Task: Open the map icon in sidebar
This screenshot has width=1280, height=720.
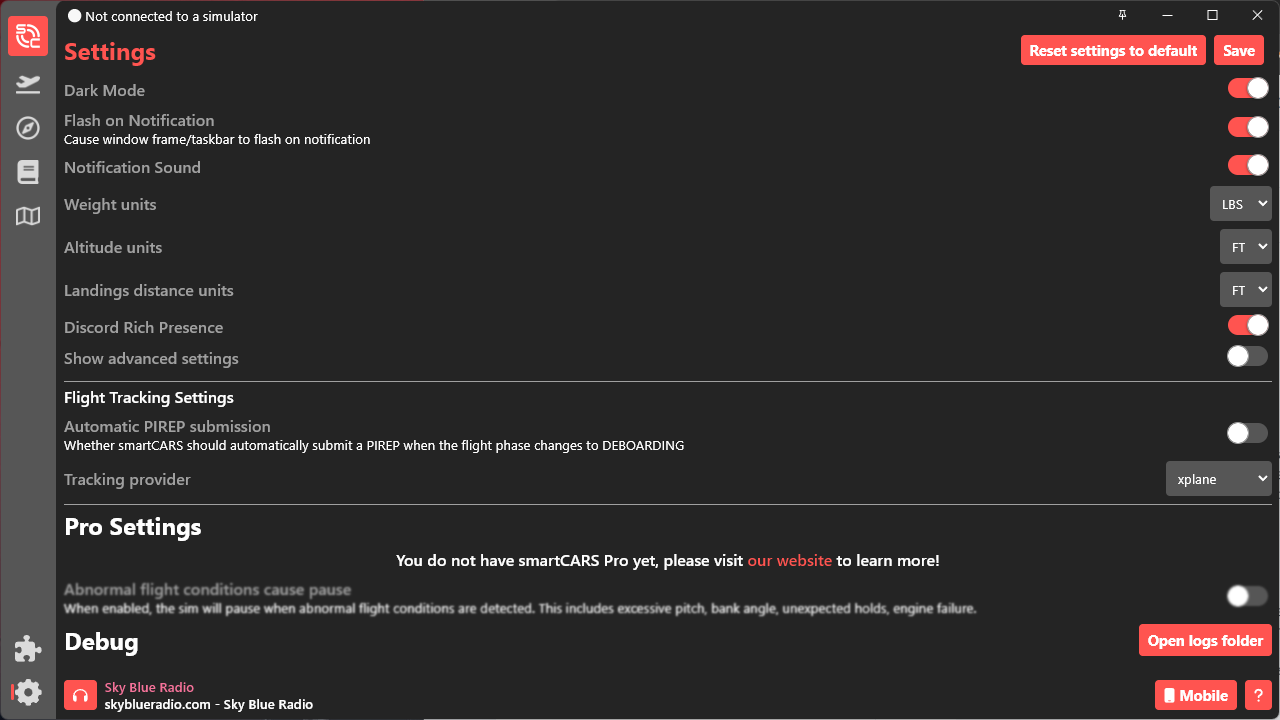Action: pos(28,216)
